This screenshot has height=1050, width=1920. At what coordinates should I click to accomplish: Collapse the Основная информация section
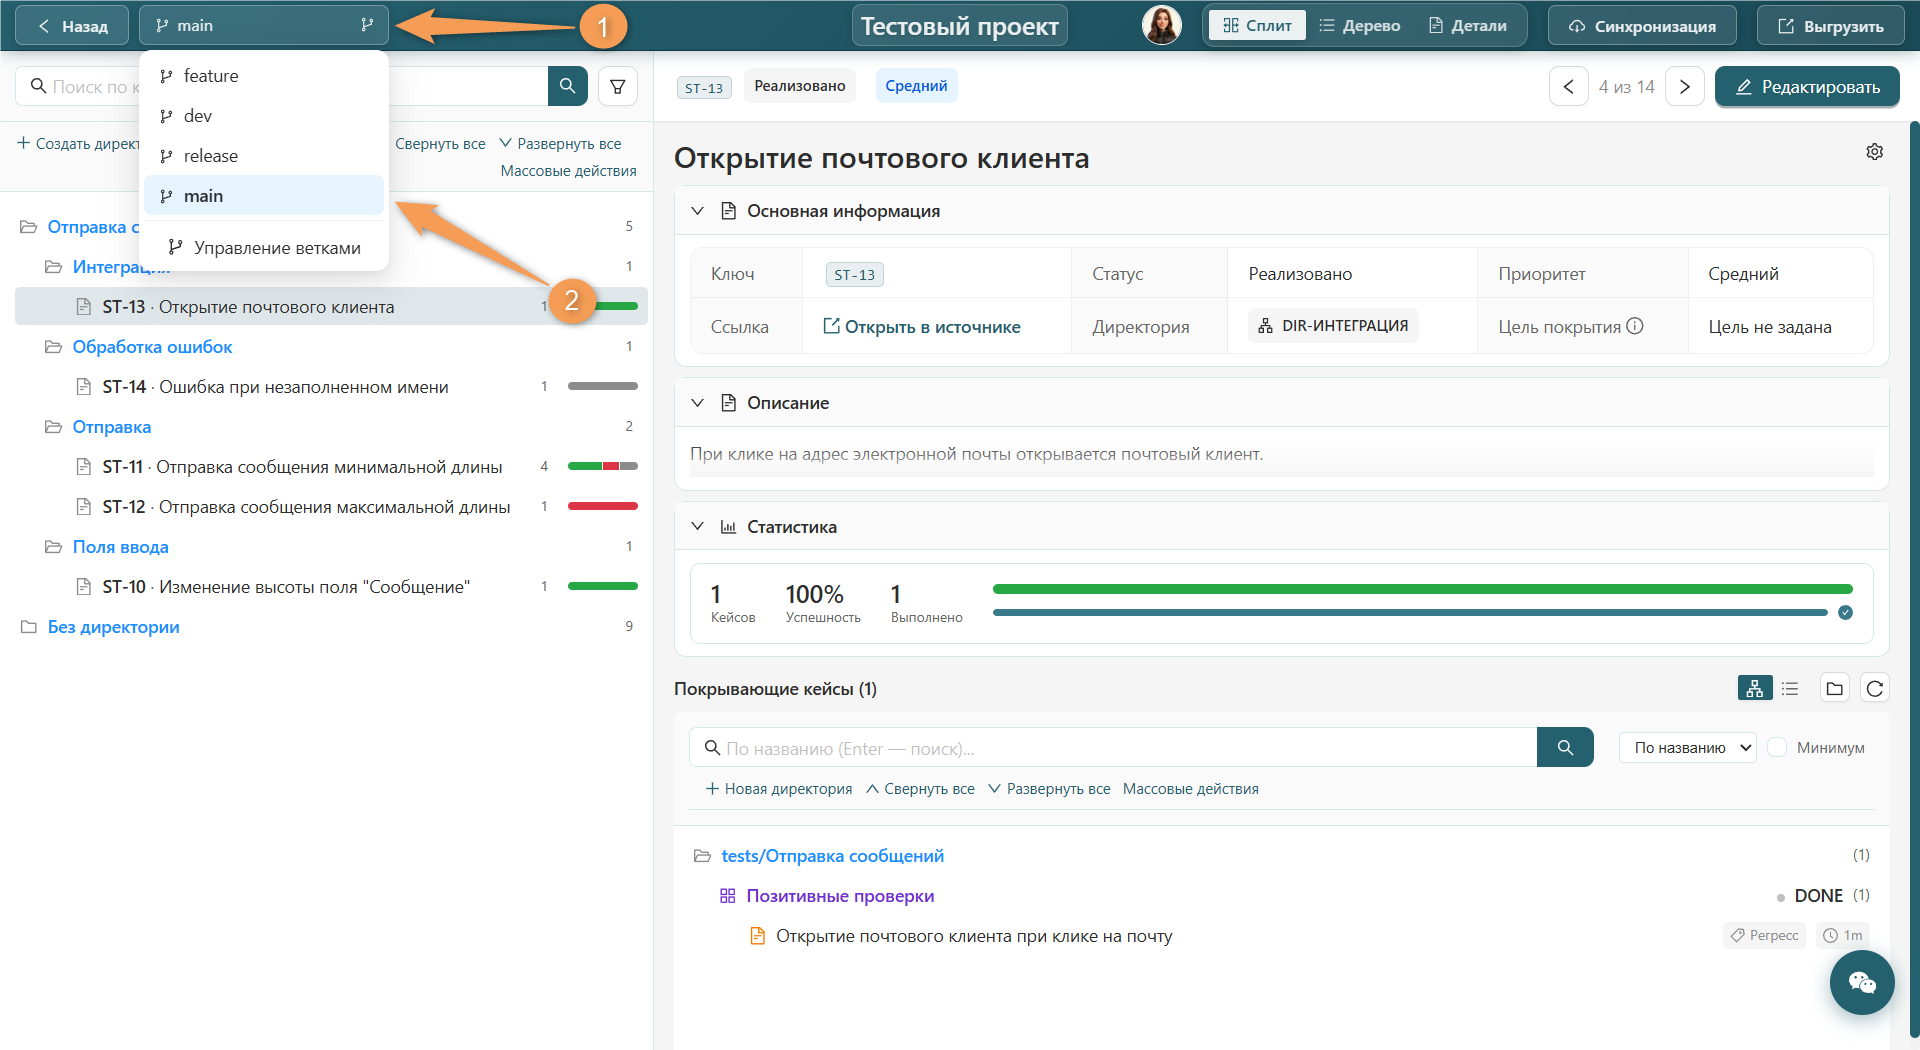[x=698, y=211]
